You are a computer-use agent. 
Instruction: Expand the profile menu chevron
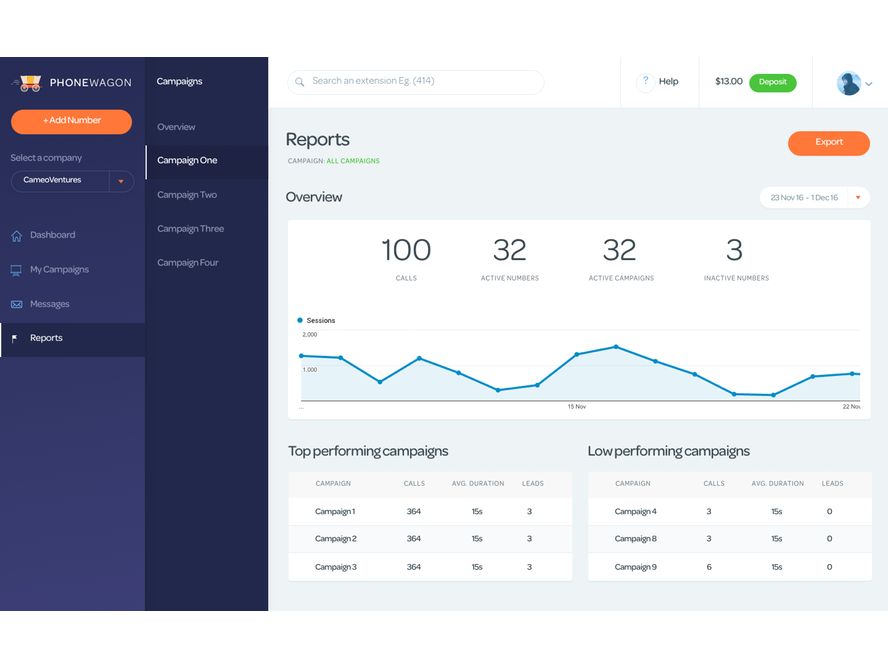coord(869,84)
